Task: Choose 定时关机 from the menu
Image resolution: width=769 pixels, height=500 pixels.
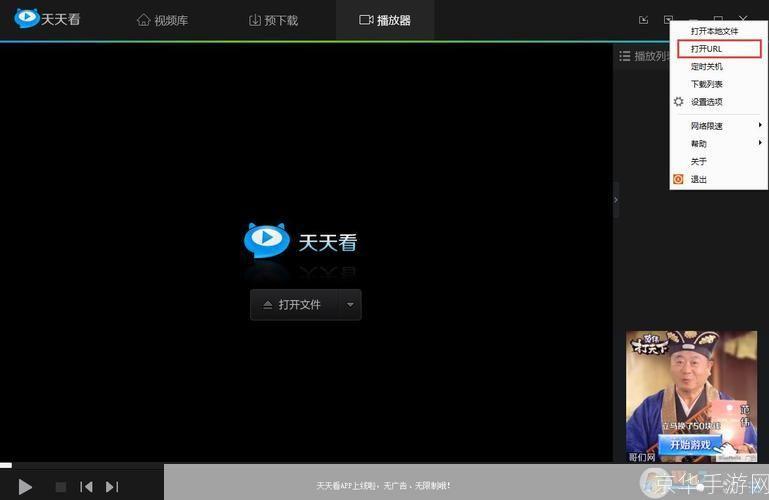Action: tap(706, 67)
